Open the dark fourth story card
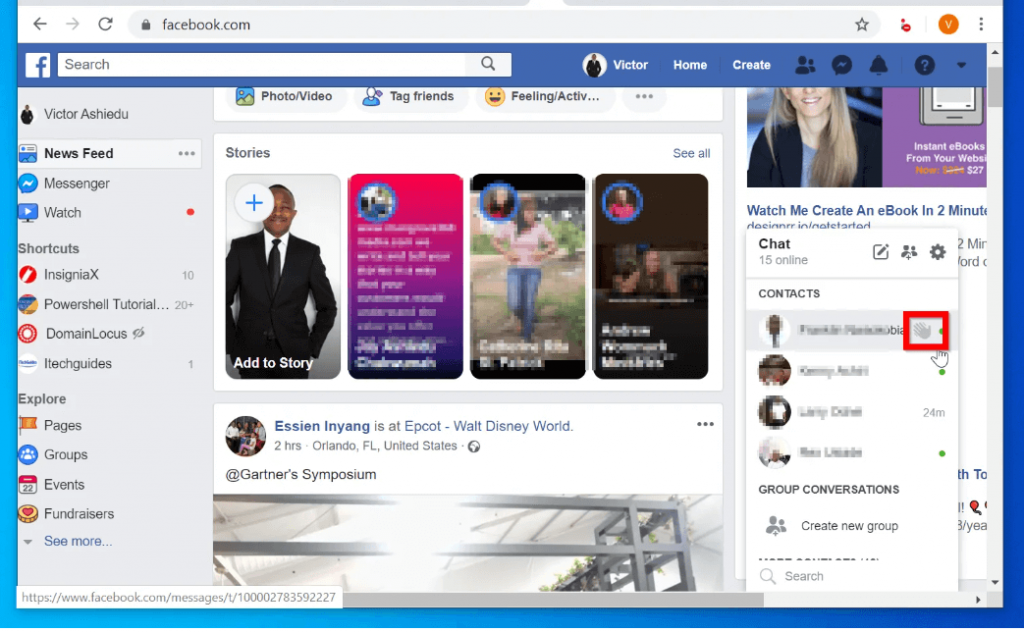This screenshot has height=632, width=1024. (x=650, y=276)
